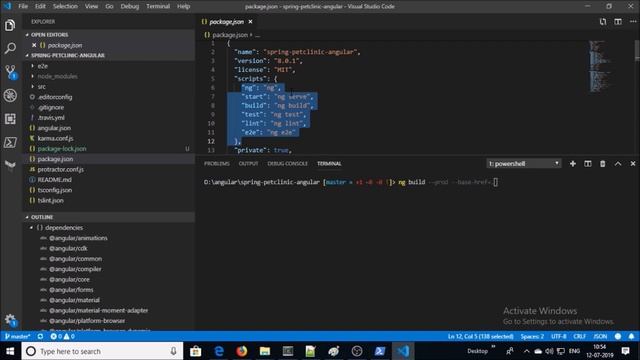The height and width of the screenshot is (360, 640).
Task: Open the File menu
Action: [x=23, y=6]
